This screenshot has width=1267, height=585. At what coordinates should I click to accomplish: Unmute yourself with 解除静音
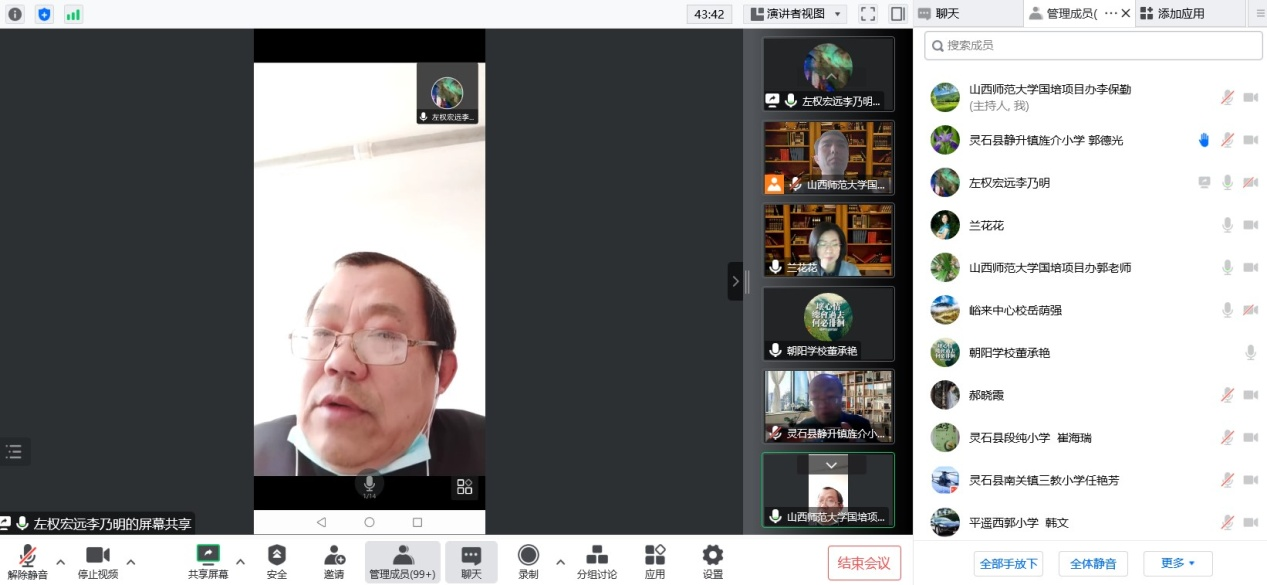point(27,562)
